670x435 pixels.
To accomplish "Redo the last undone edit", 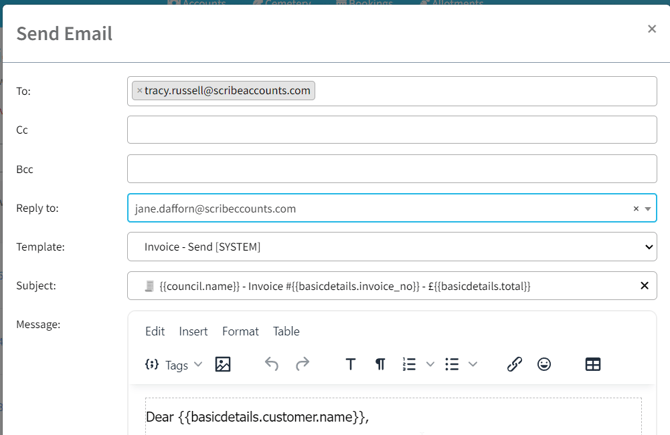I will point(302,365).
